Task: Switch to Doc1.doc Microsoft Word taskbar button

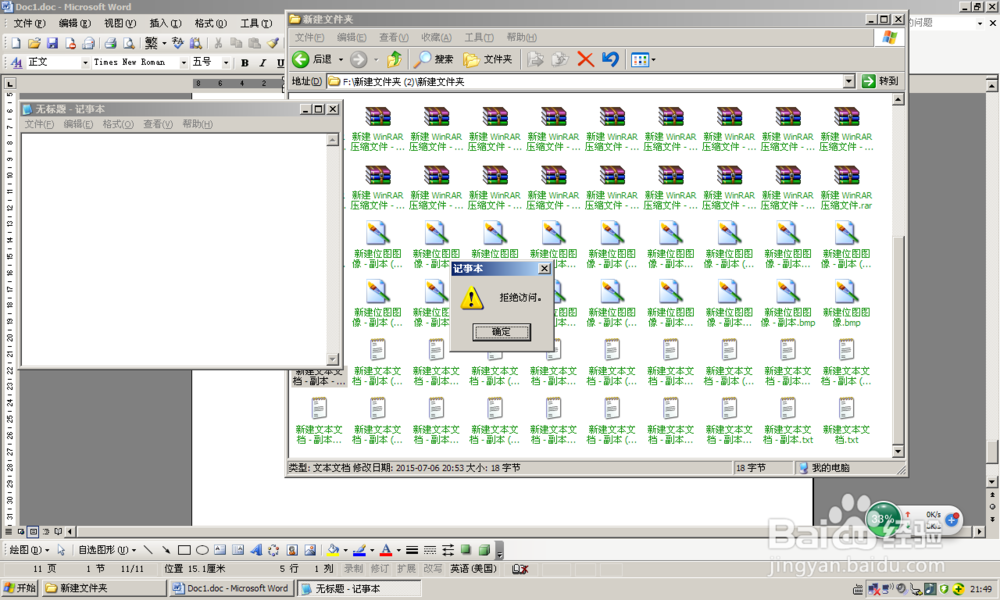Action: (x=231, y=589)
